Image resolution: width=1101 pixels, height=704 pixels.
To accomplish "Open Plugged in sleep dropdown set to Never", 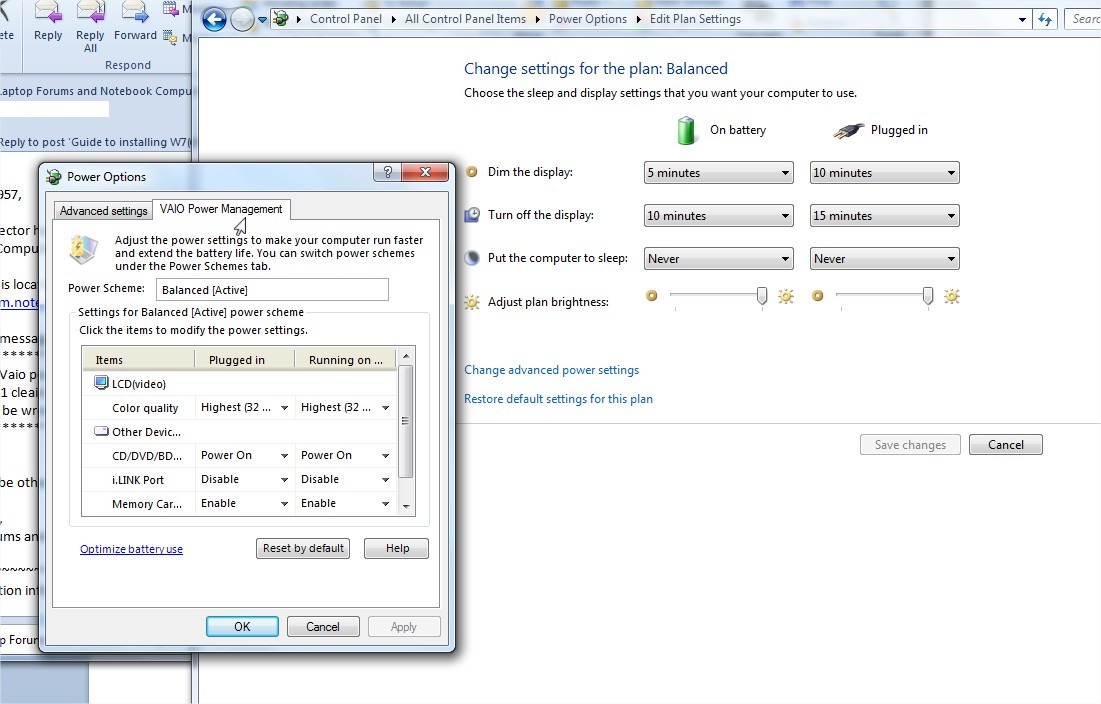I will (885, 259).
